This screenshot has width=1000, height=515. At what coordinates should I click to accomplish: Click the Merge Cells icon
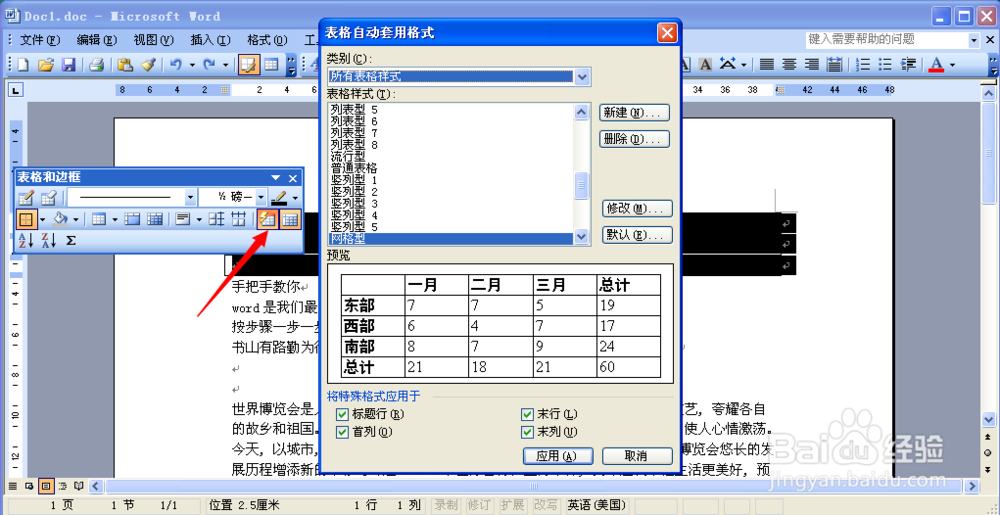tap(132, 220)
